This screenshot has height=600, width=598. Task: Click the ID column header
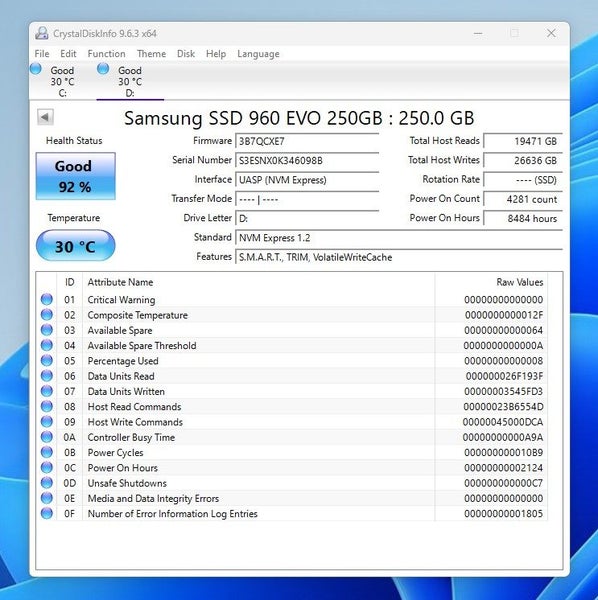point(70,282)
